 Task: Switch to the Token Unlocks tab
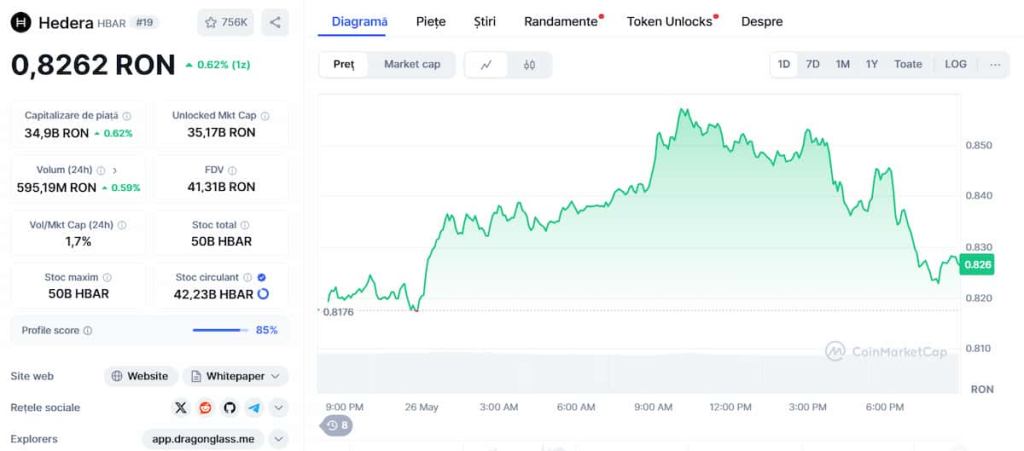669,21
